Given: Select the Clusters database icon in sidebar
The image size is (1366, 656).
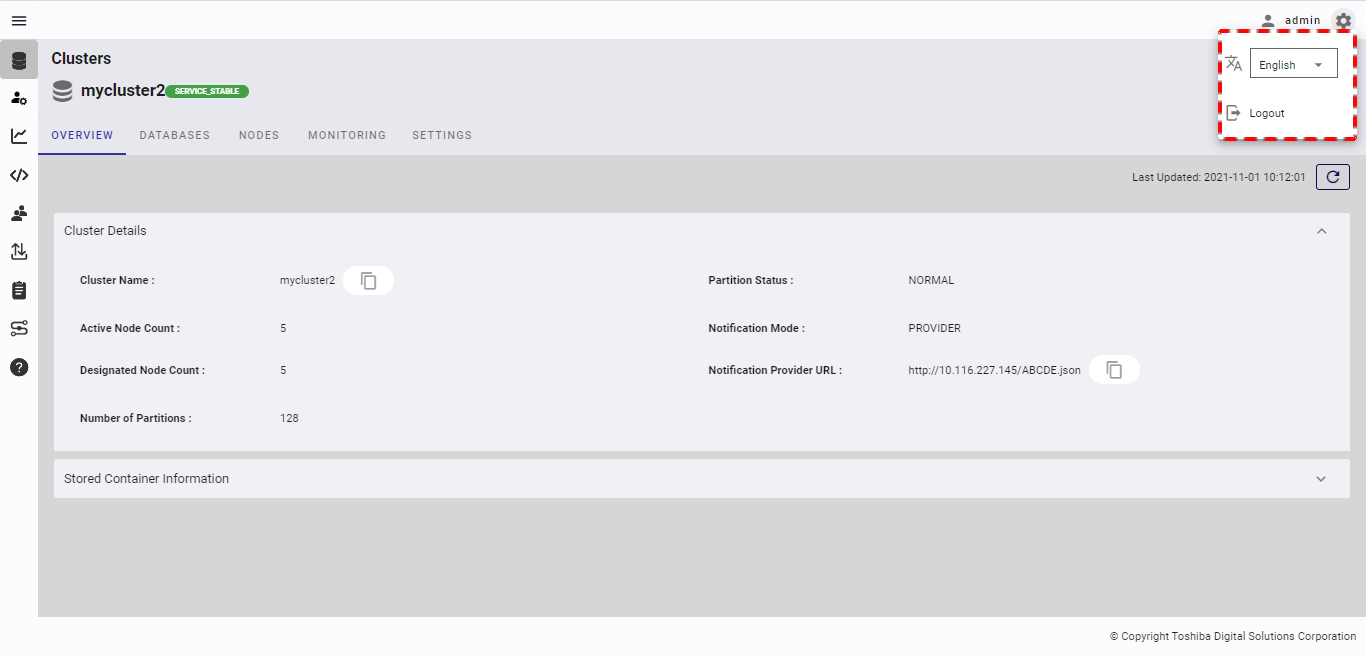Looking at the screenshot, I should tap(19, 60).
